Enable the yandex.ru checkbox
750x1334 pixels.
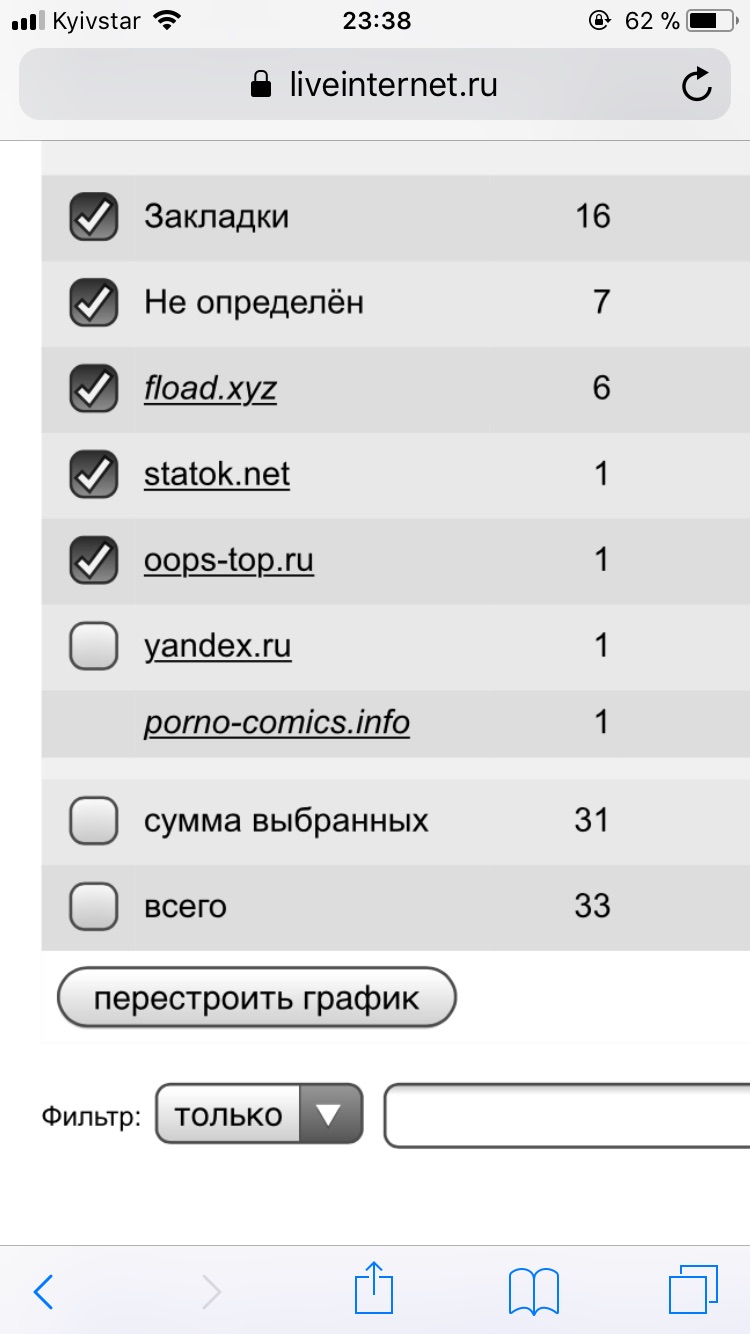point(94,646)
